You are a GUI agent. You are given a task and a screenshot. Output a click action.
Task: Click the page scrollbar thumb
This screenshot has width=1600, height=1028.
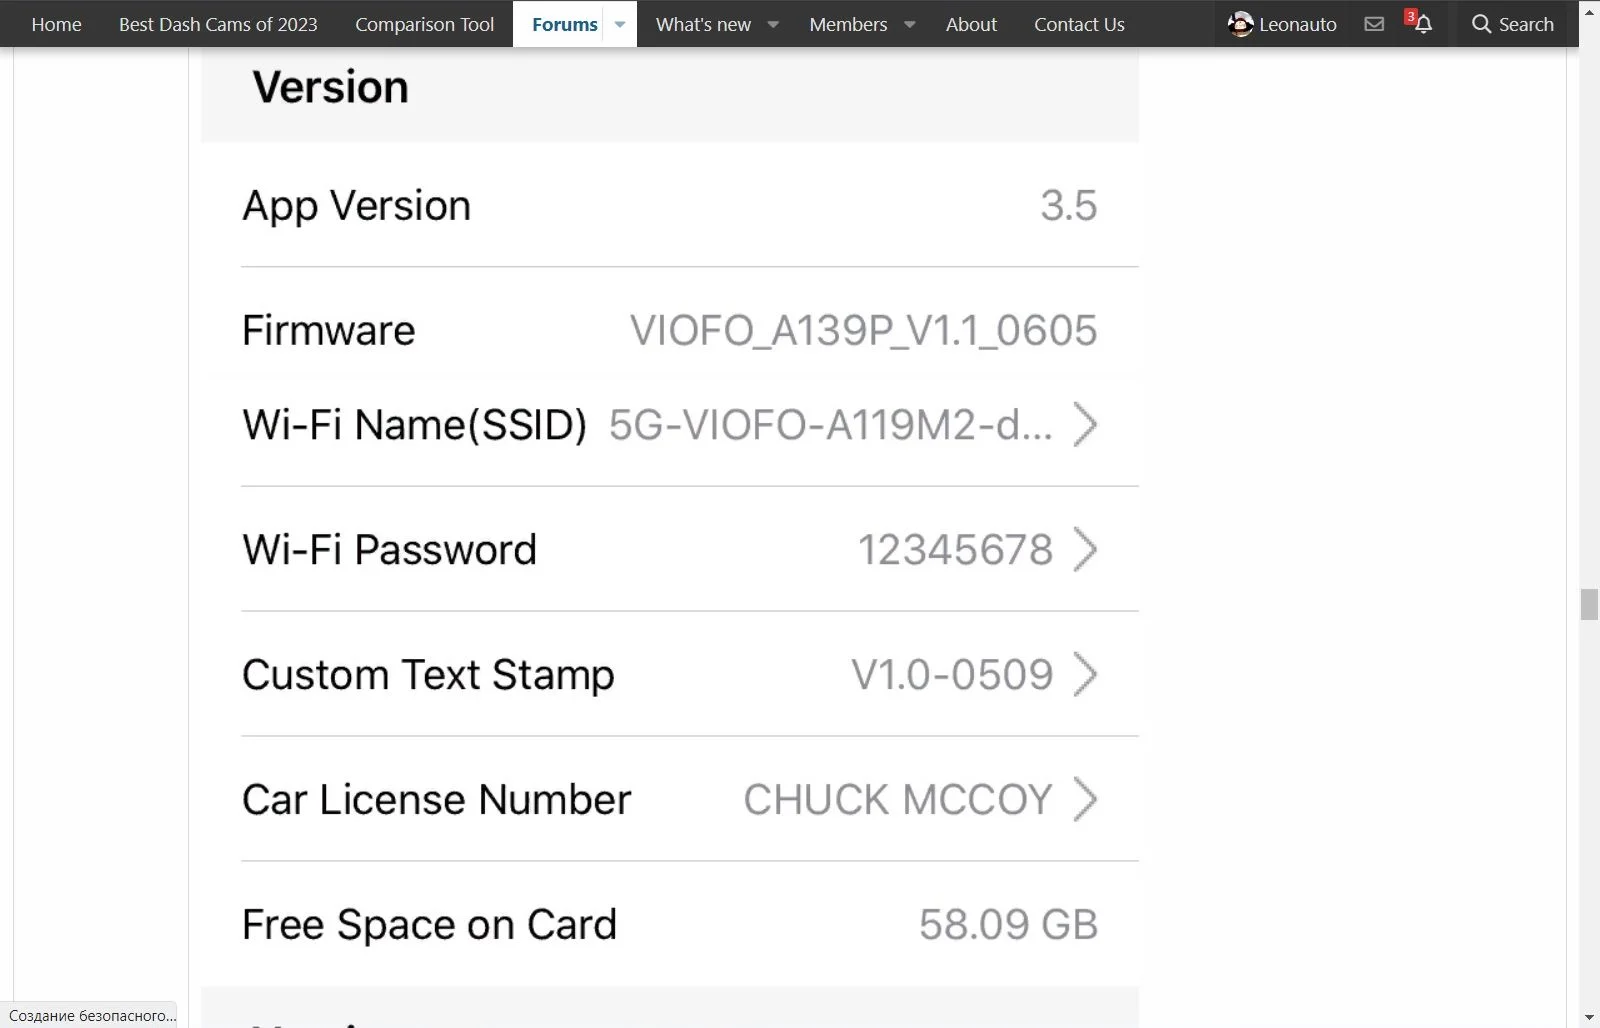[1589, 605]
